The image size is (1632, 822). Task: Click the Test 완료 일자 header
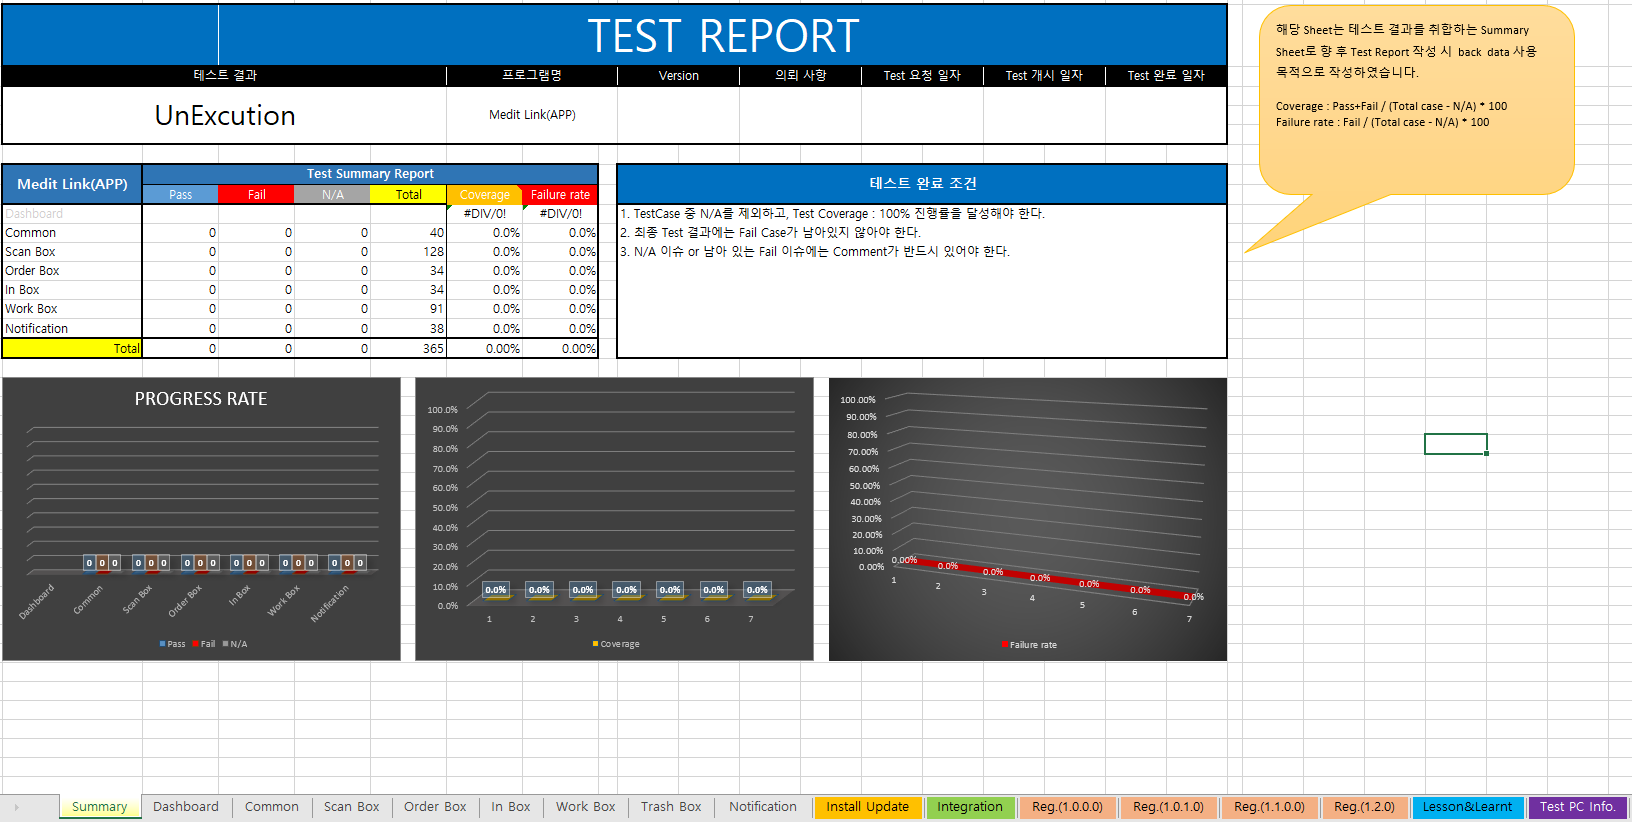pos(1166,75)
